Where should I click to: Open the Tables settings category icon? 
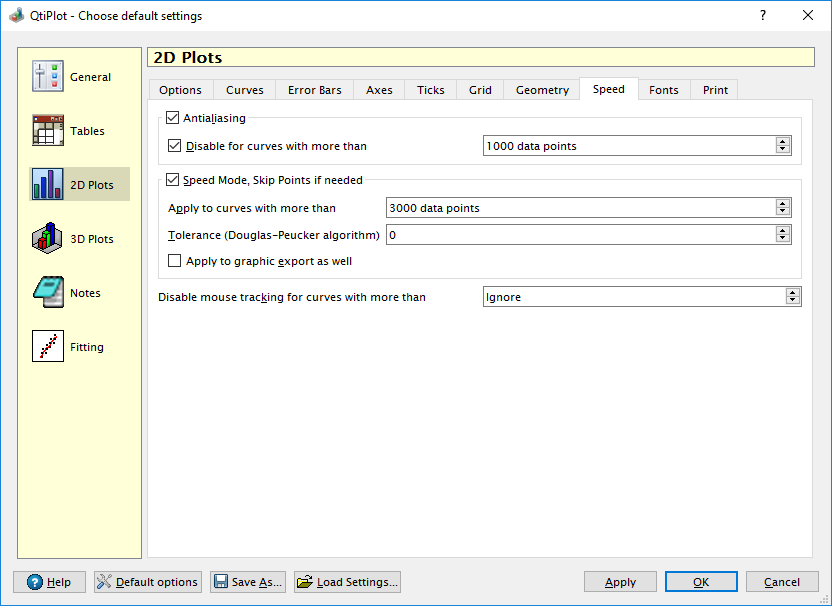(x=48, y=131)
